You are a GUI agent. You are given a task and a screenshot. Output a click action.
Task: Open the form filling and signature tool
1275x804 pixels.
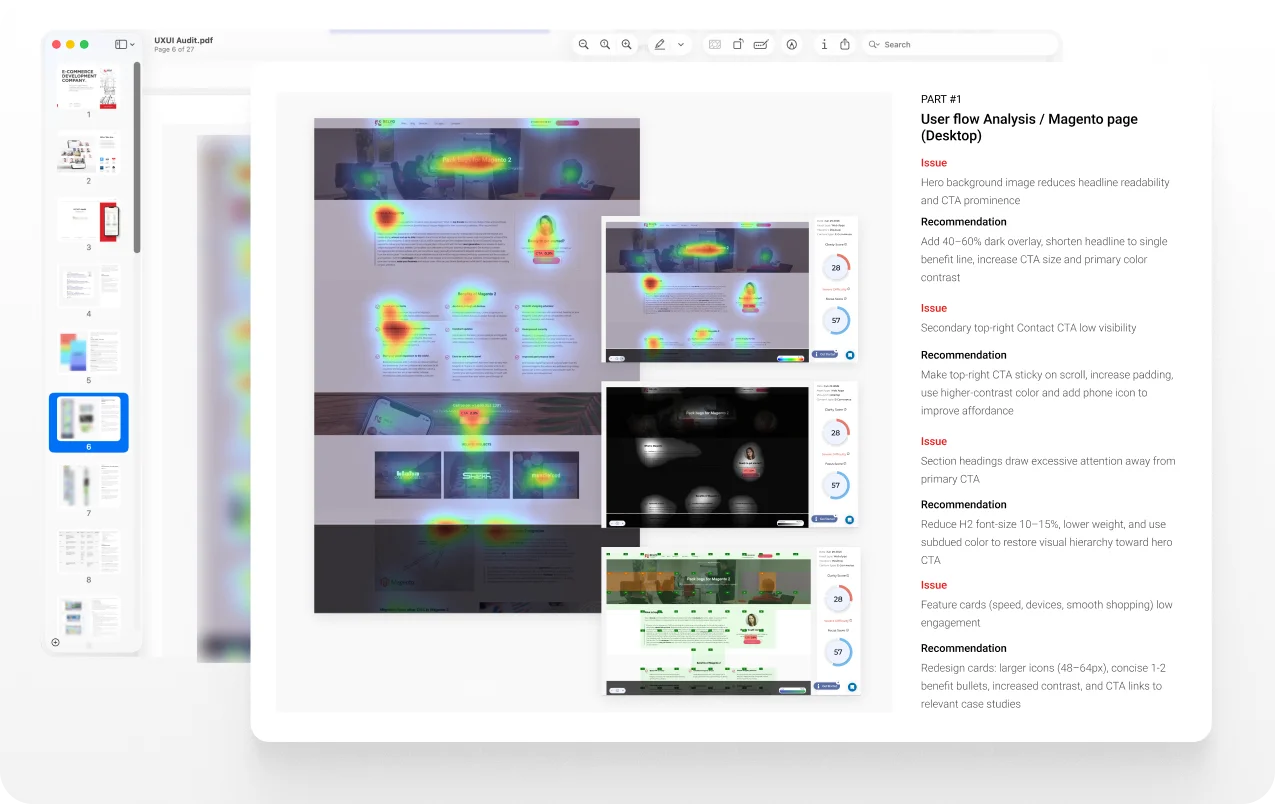[x=761, y=44]
